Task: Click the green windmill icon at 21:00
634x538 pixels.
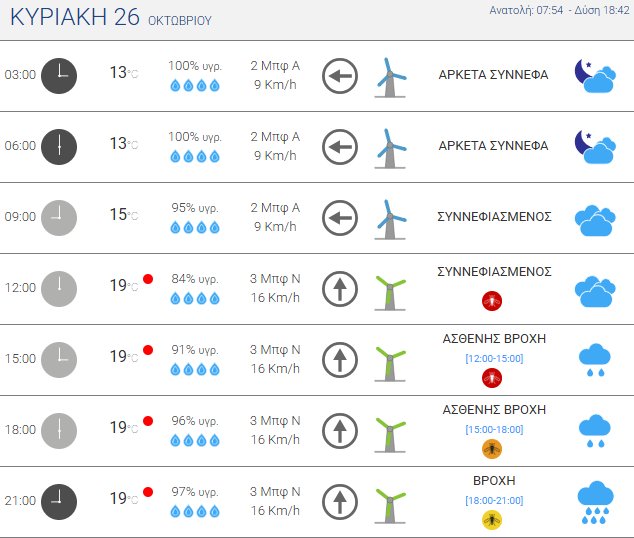Action: pos(390,502)
